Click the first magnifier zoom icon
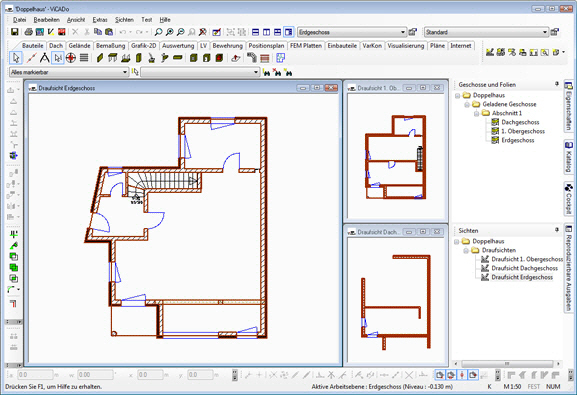Viewport: 577px width, 395px height. pos(158,32)
